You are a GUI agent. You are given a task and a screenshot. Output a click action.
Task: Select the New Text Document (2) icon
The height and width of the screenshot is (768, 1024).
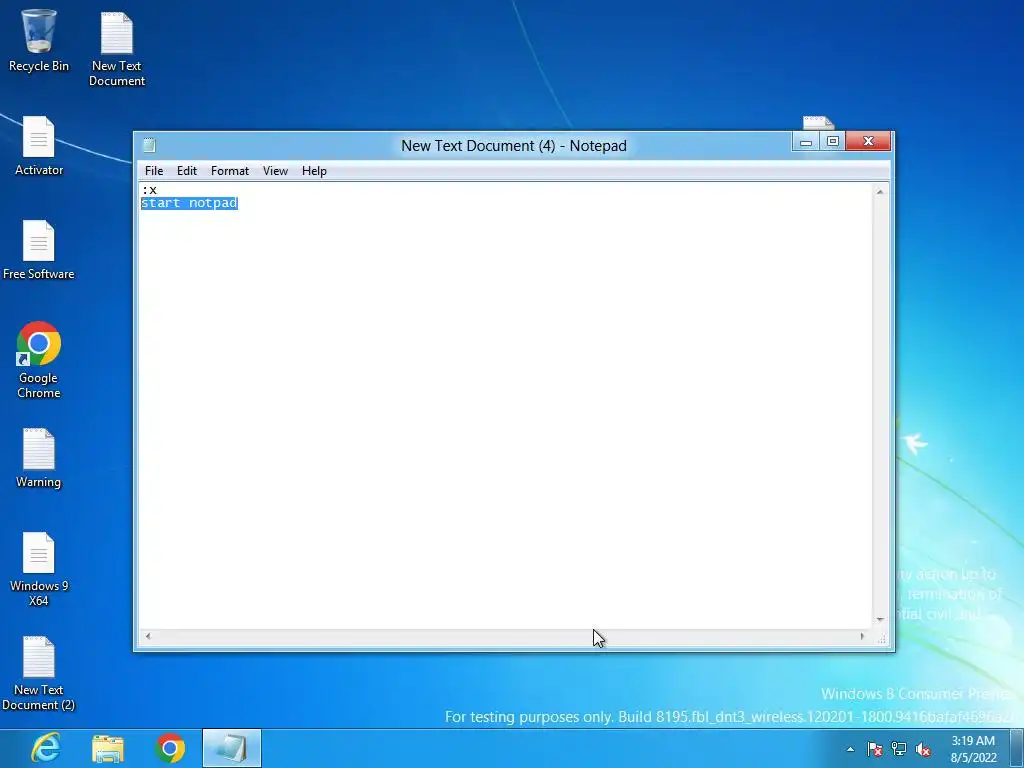click(x=39, y=673)
